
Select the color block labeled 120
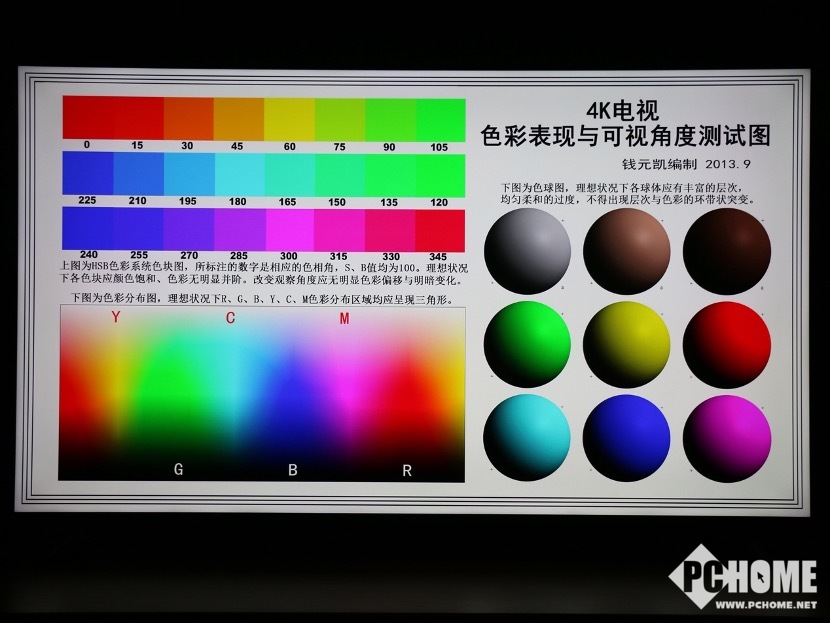(440, 176)
